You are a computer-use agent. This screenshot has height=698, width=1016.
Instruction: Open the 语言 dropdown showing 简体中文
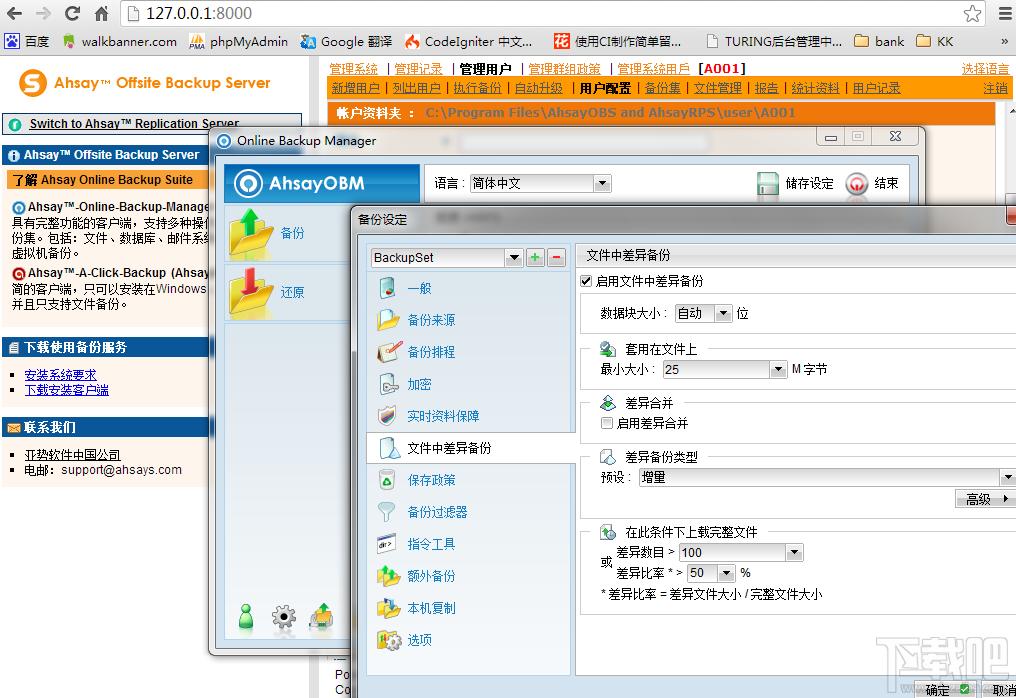(x=601, y=184)
